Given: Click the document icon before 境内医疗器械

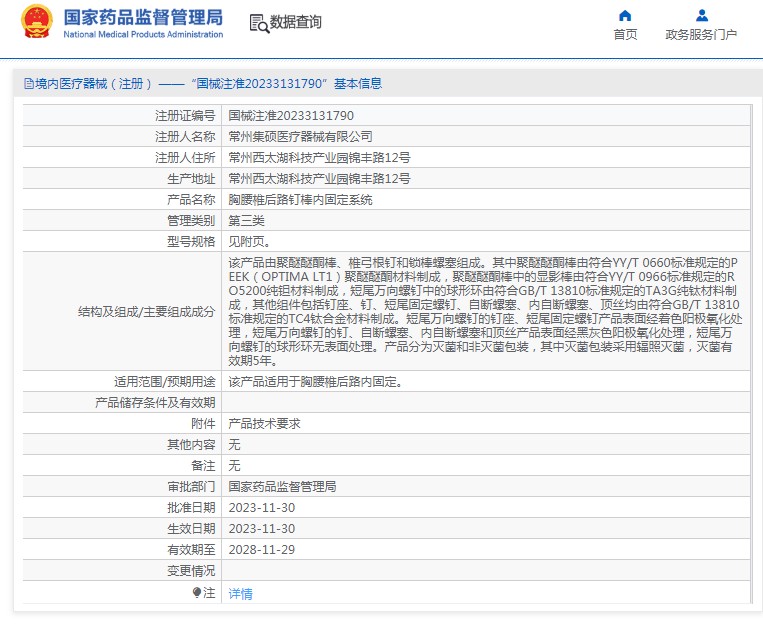Looking at the screenshot, I should [29, 84].
